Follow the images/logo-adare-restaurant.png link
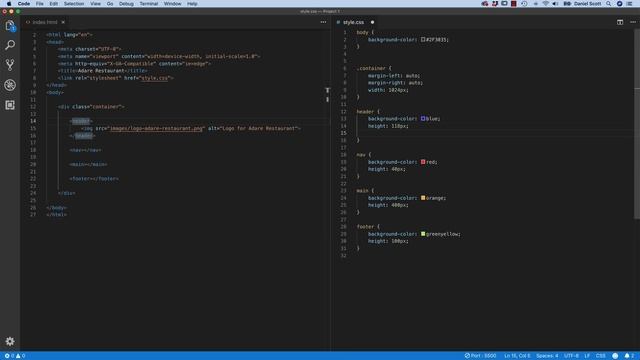Screen dimensions: 640x360 [156, 128]
